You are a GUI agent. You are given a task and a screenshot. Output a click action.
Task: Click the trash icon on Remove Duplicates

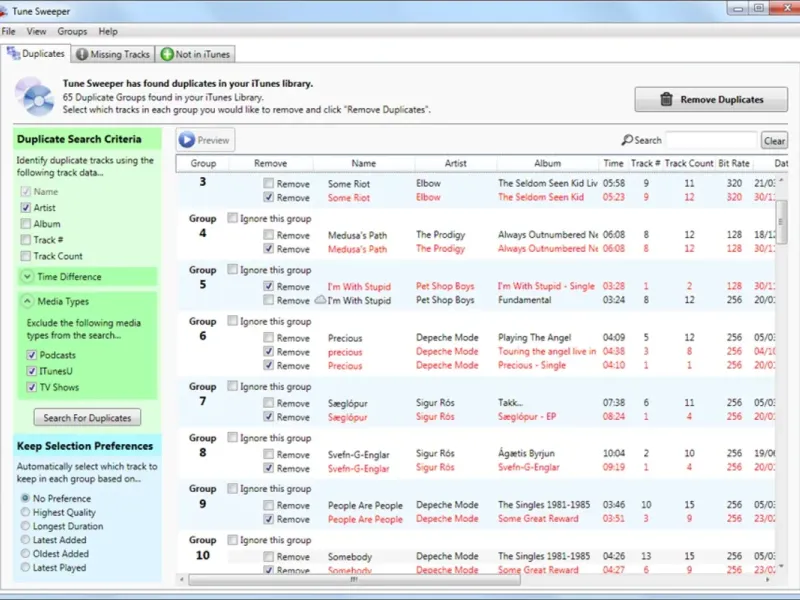click(667, 99)
